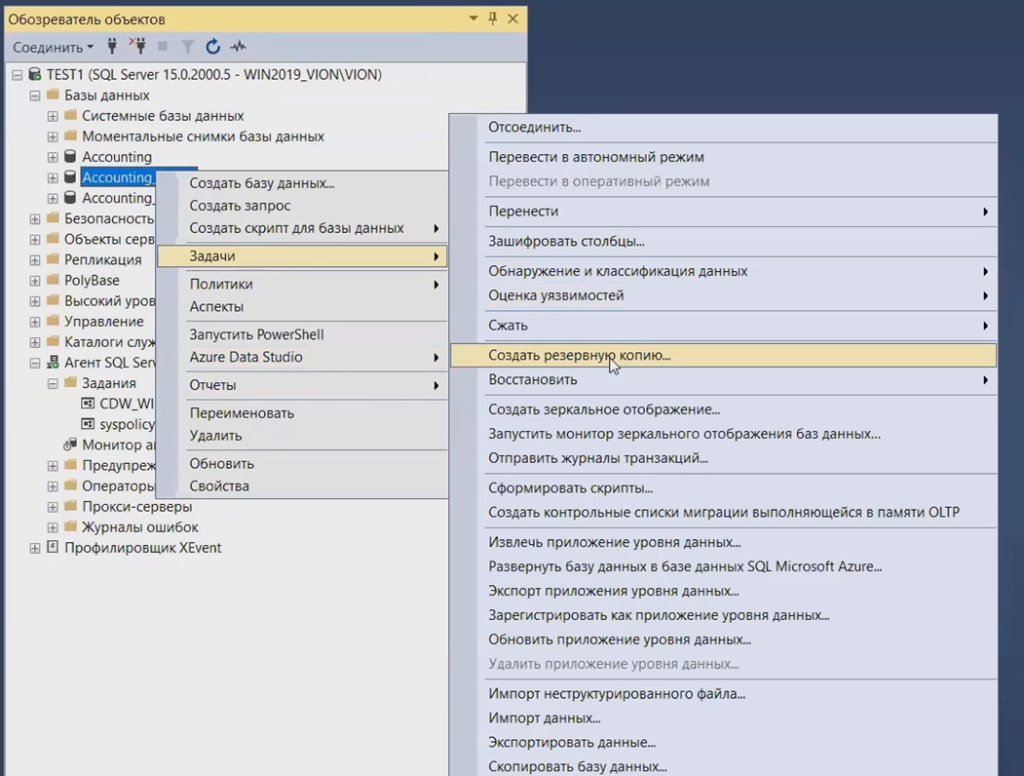Collapse the Задания folder node
Viewport: 1024px width, 776px height.
53,383
